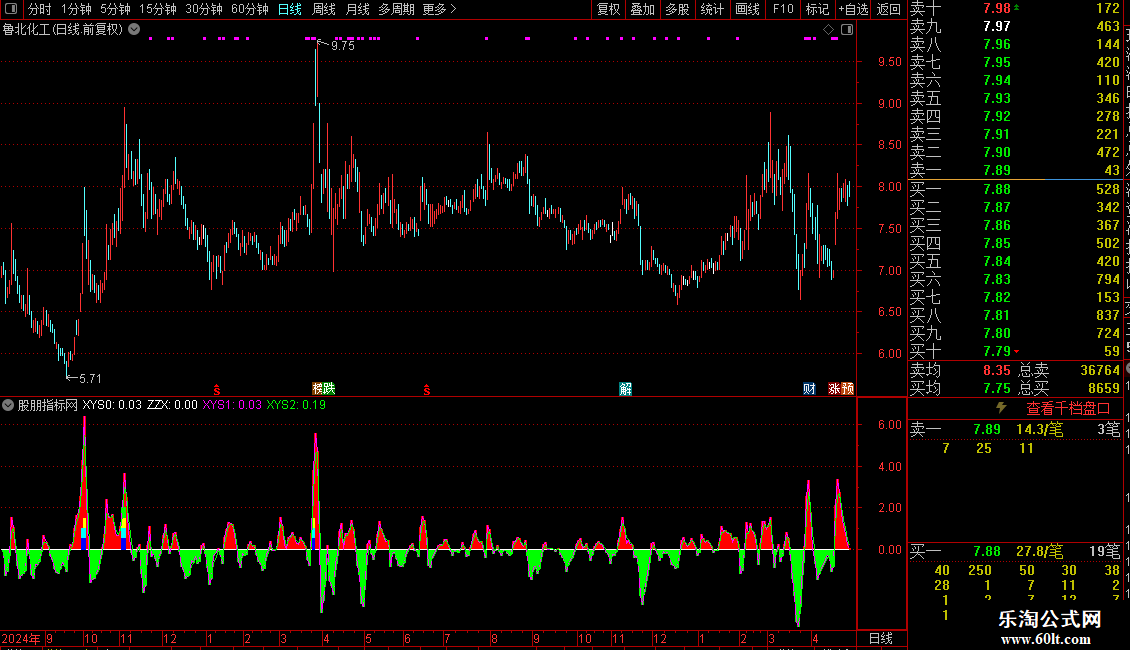Click the green up arrow beside 7.98
This screenshot has height=650, width=1130.
coord(1016,7)
